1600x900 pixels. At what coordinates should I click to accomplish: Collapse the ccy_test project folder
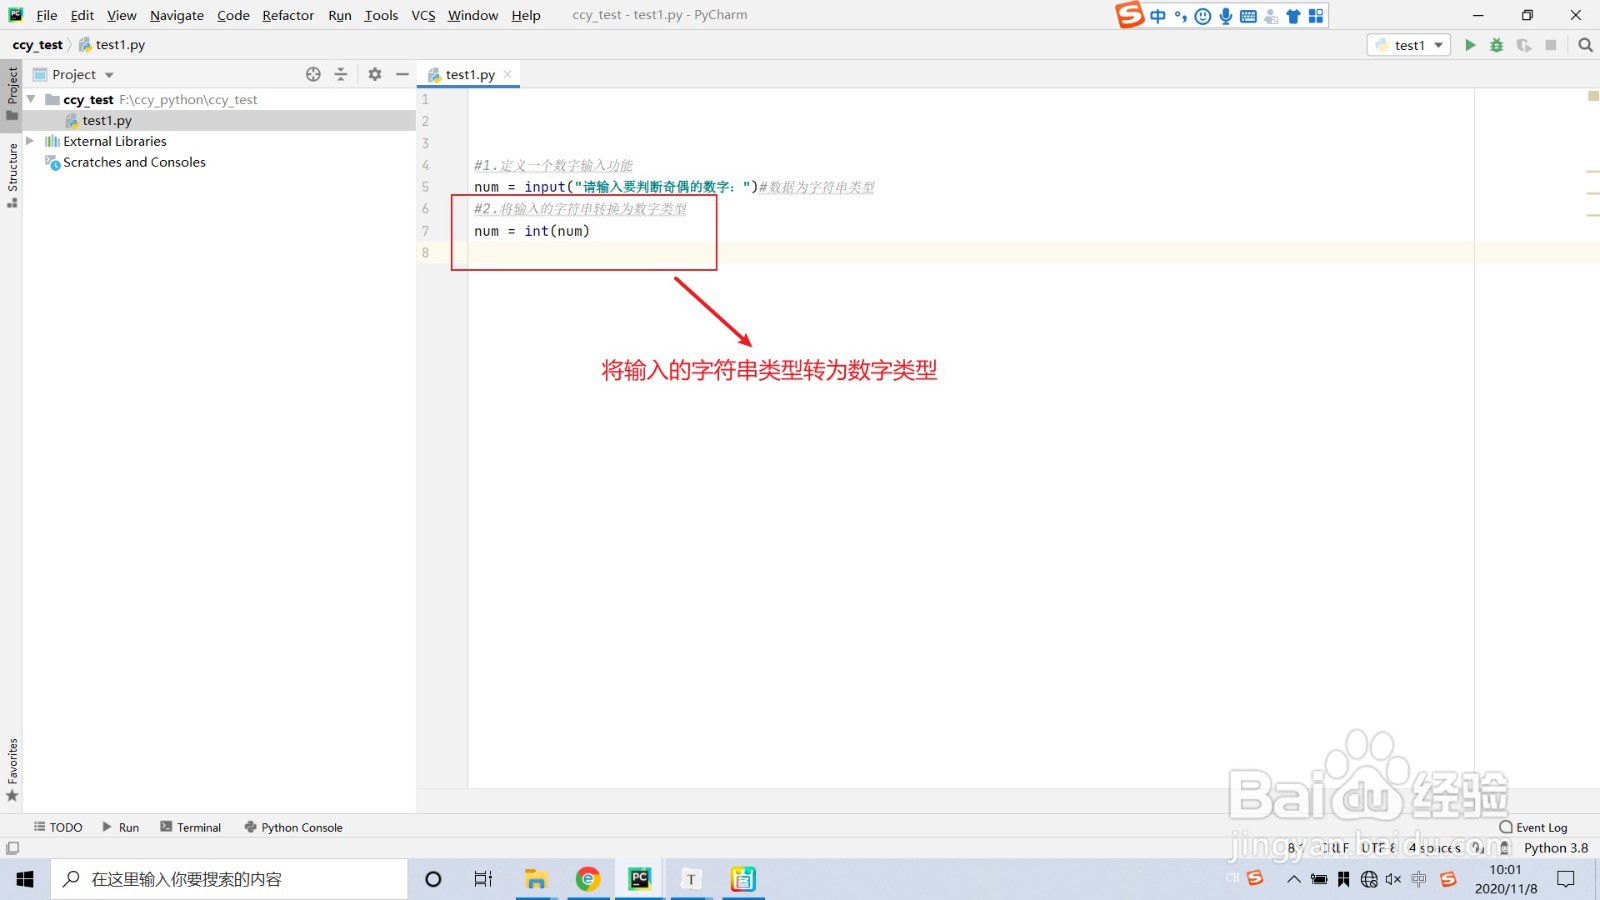31,99
